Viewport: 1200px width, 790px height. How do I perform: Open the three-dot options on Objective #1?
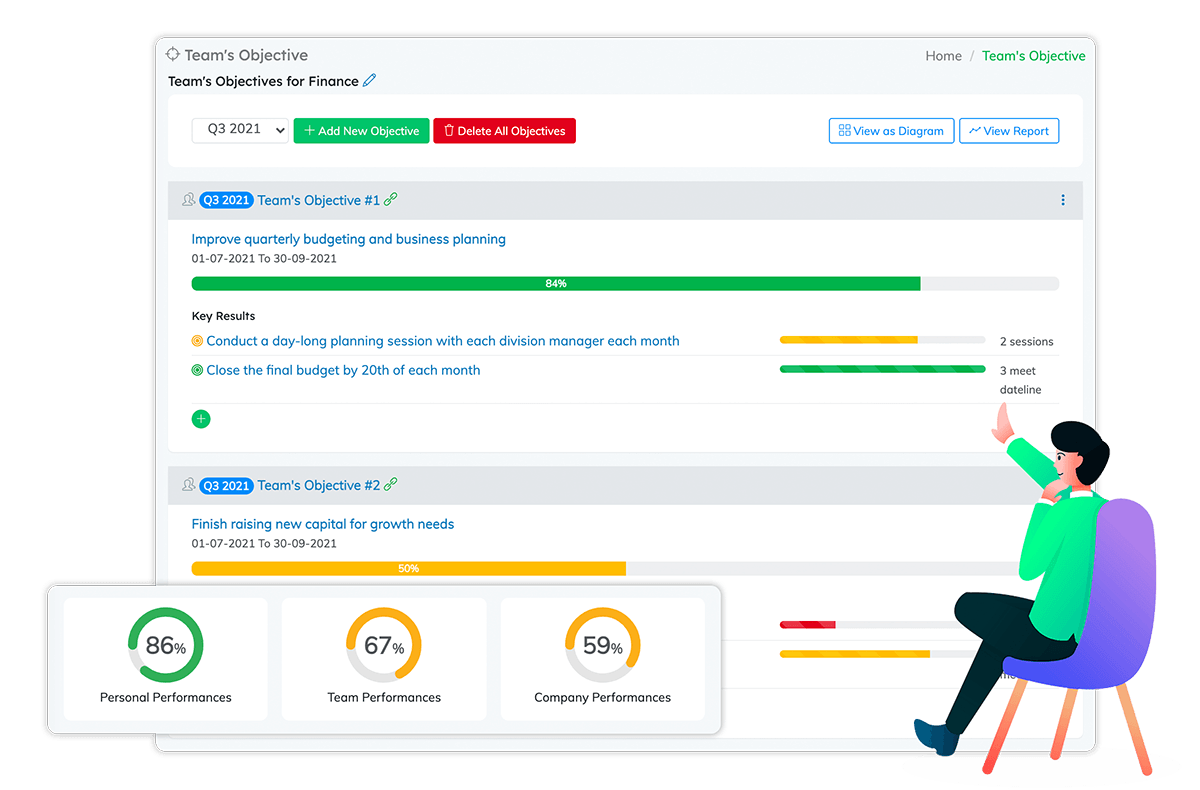(x=1063, y=199)
